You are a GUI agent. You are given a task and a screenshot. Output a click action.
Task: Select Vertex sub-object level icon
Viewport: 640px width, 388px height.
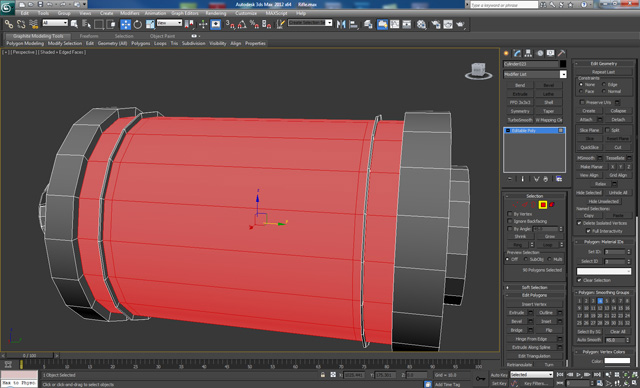tap(516, 205)
